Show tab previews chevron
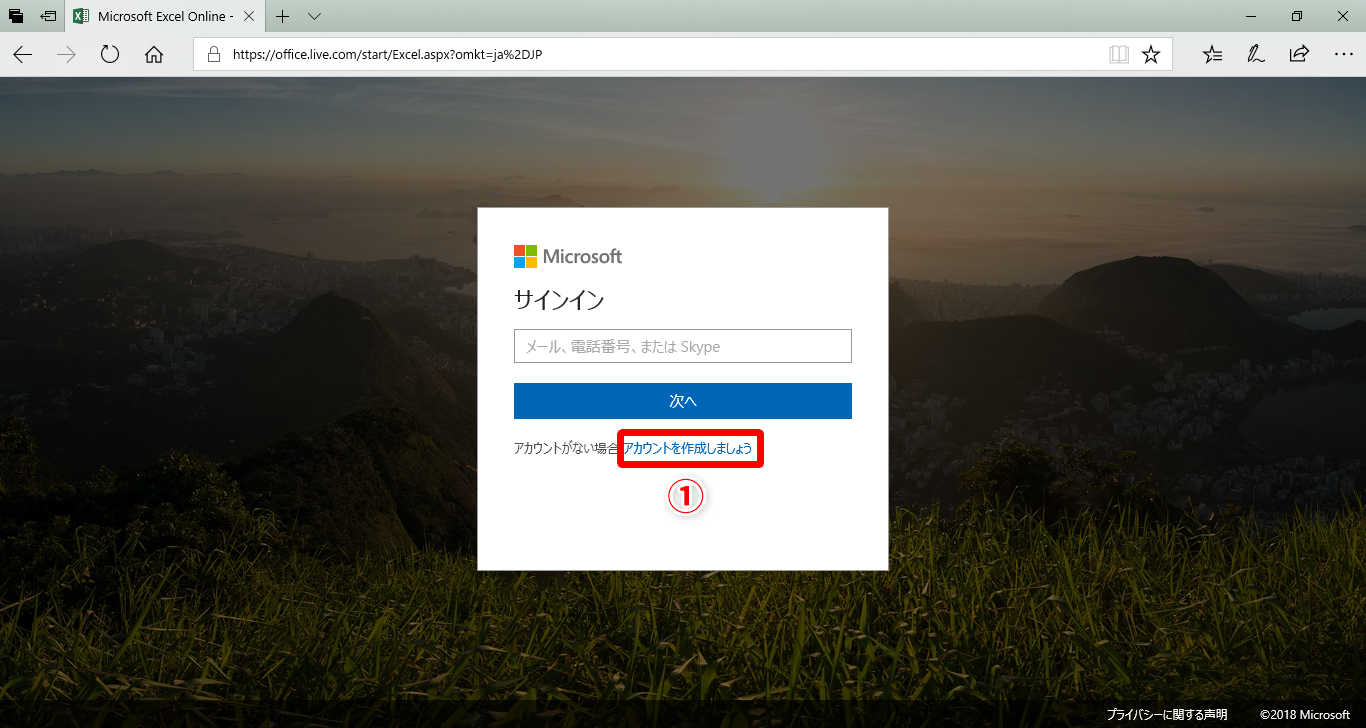The image size is (1366, 728). [x=314, y=17]
